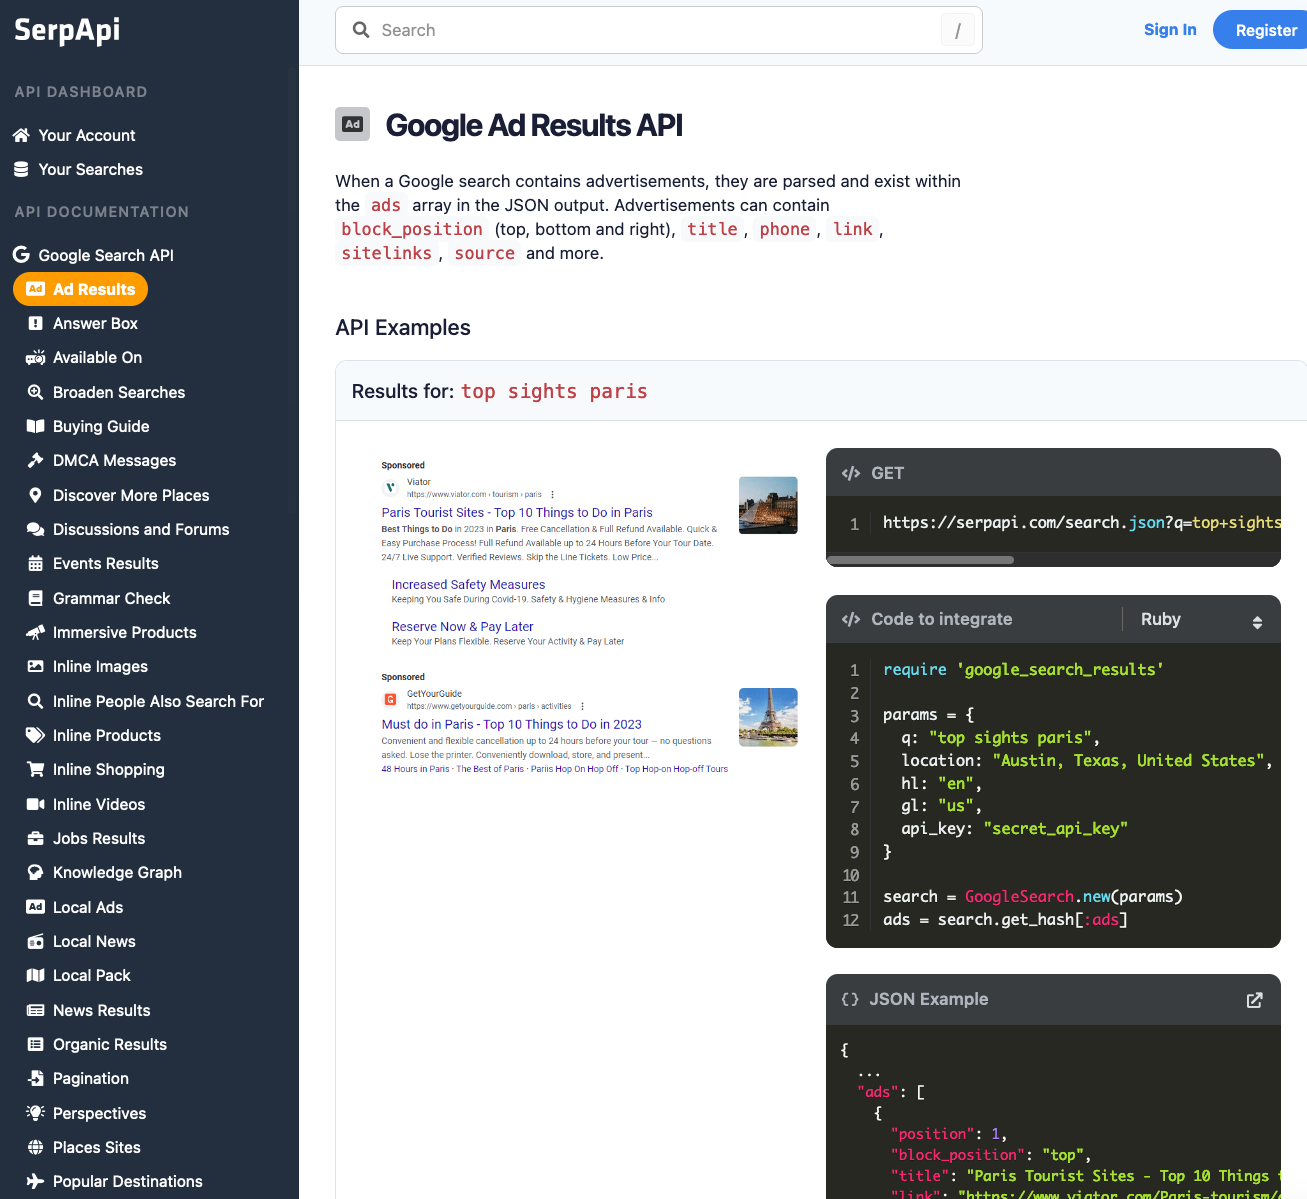Click the Inline Videos camera icon
The height and width of the screenshot is (1199, 1307).
[x=35, y=804]
